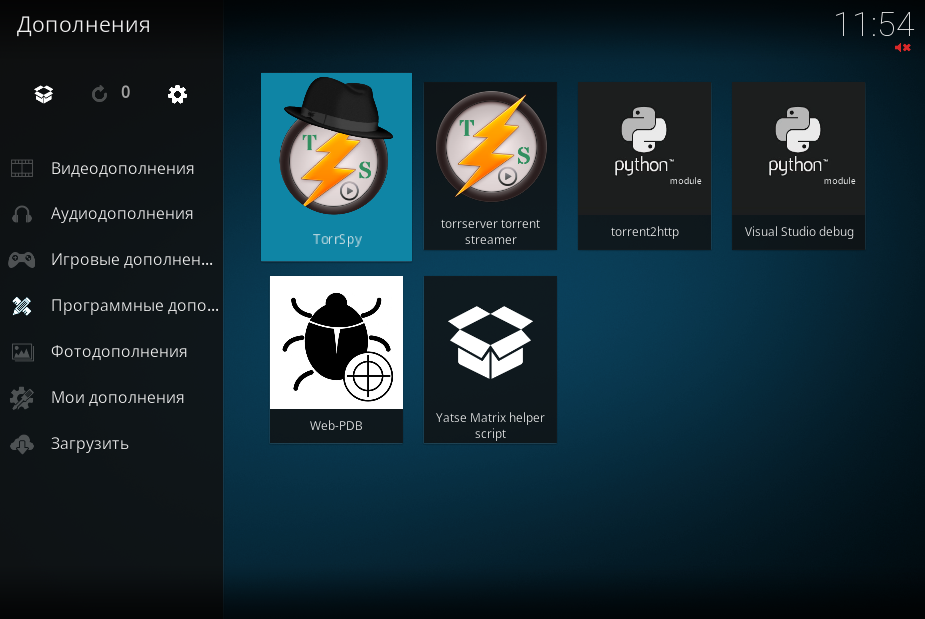The image size is (925, 619).
Task: Click the film strip video icon
Action: click(22, 168)
